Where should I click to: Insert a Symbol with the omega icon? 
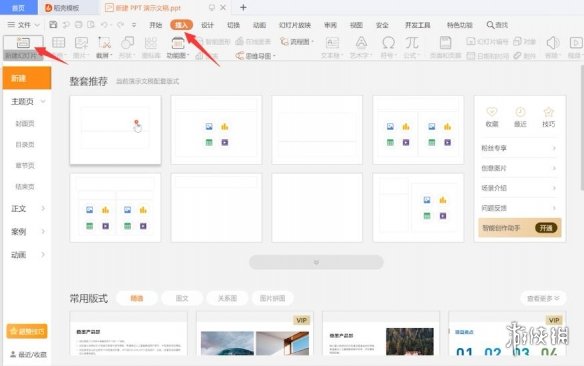pyautogui.click(x=388, y=42)
